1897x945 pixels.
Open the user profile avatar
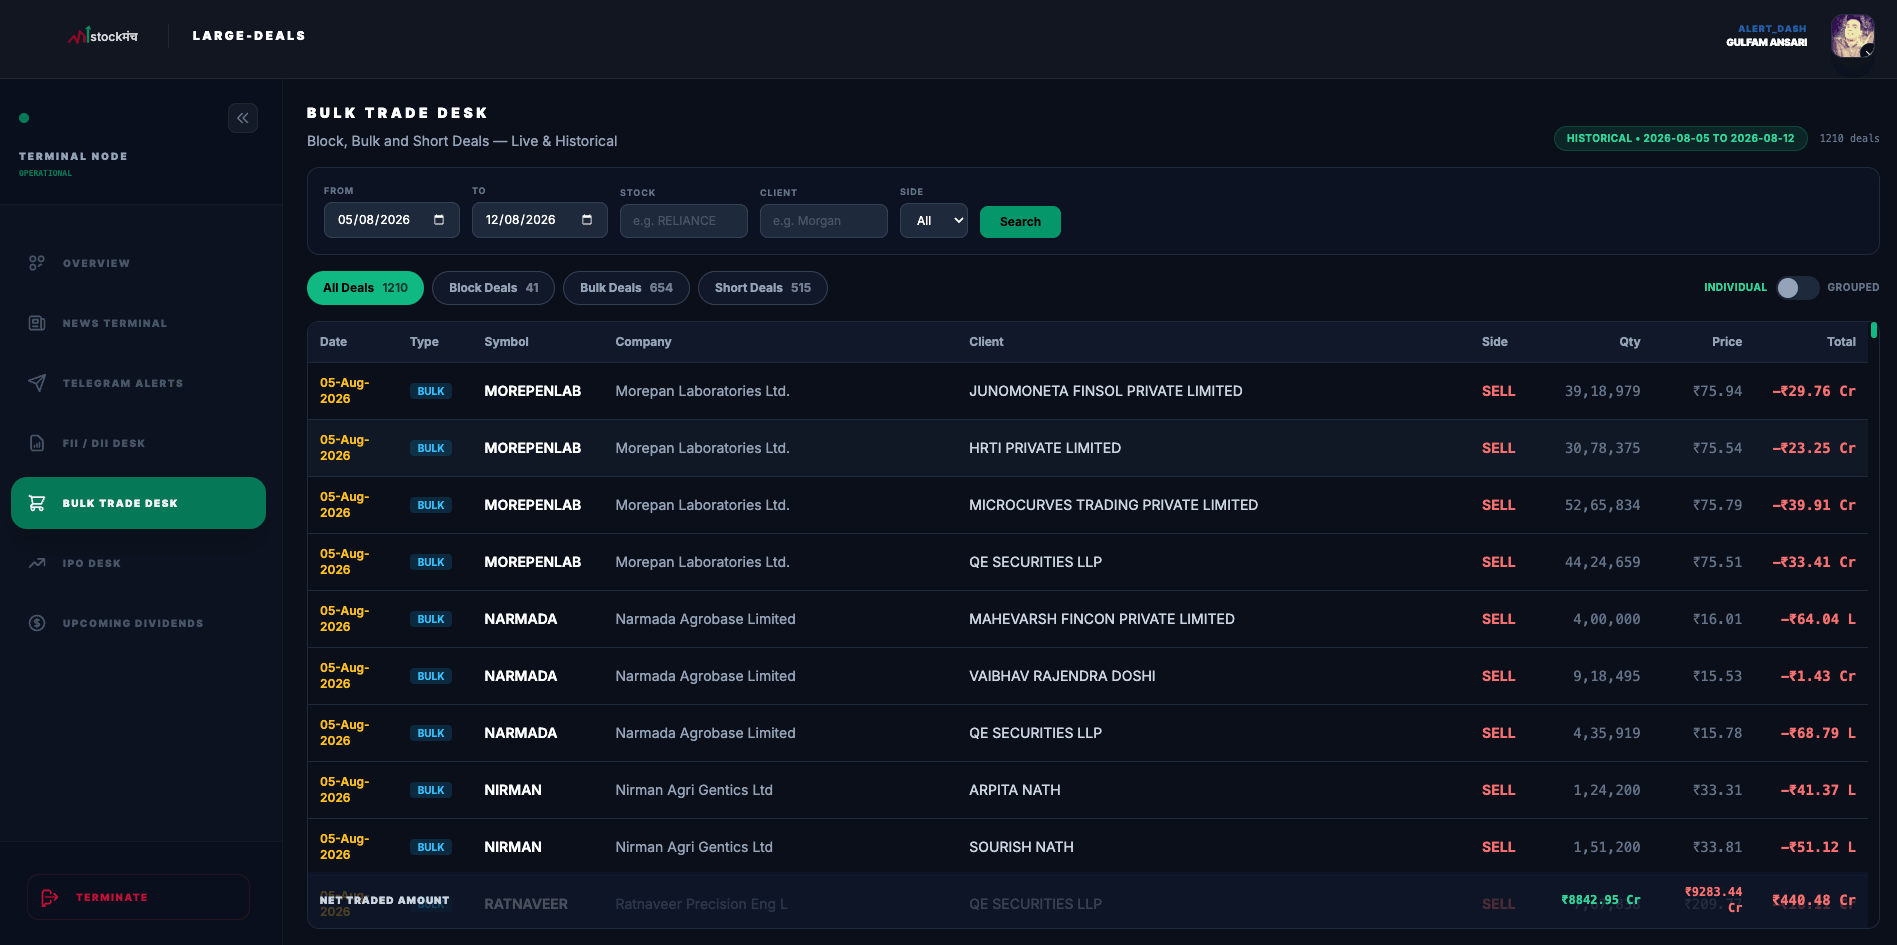pyautogui.click(x=1852, y=36)
